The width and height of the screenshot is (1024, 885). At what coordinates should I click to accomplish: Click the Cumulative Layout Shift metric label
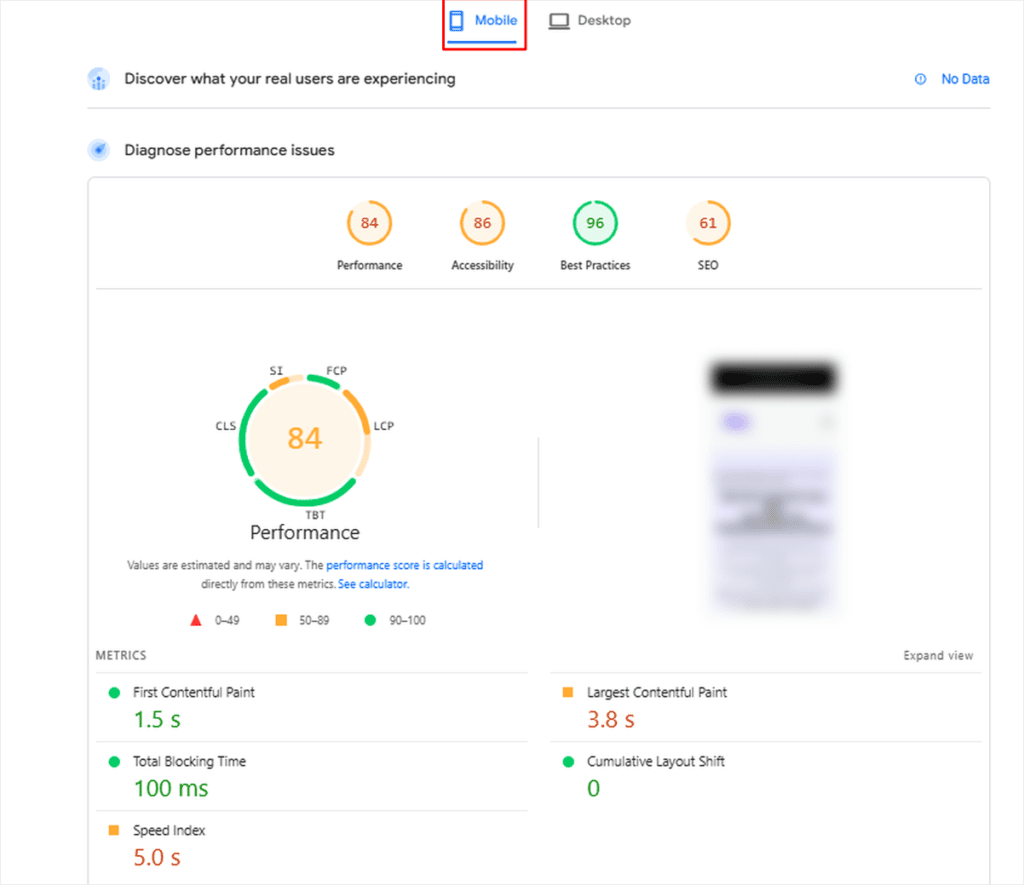click(x=656, y=762)
